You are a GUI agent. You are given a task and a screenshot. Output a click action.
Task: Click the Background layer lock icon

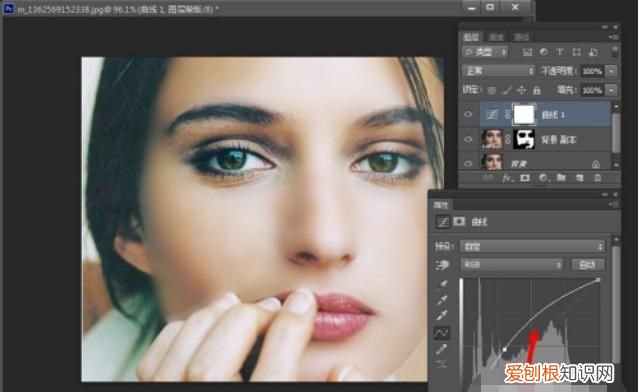click(596, 164)
